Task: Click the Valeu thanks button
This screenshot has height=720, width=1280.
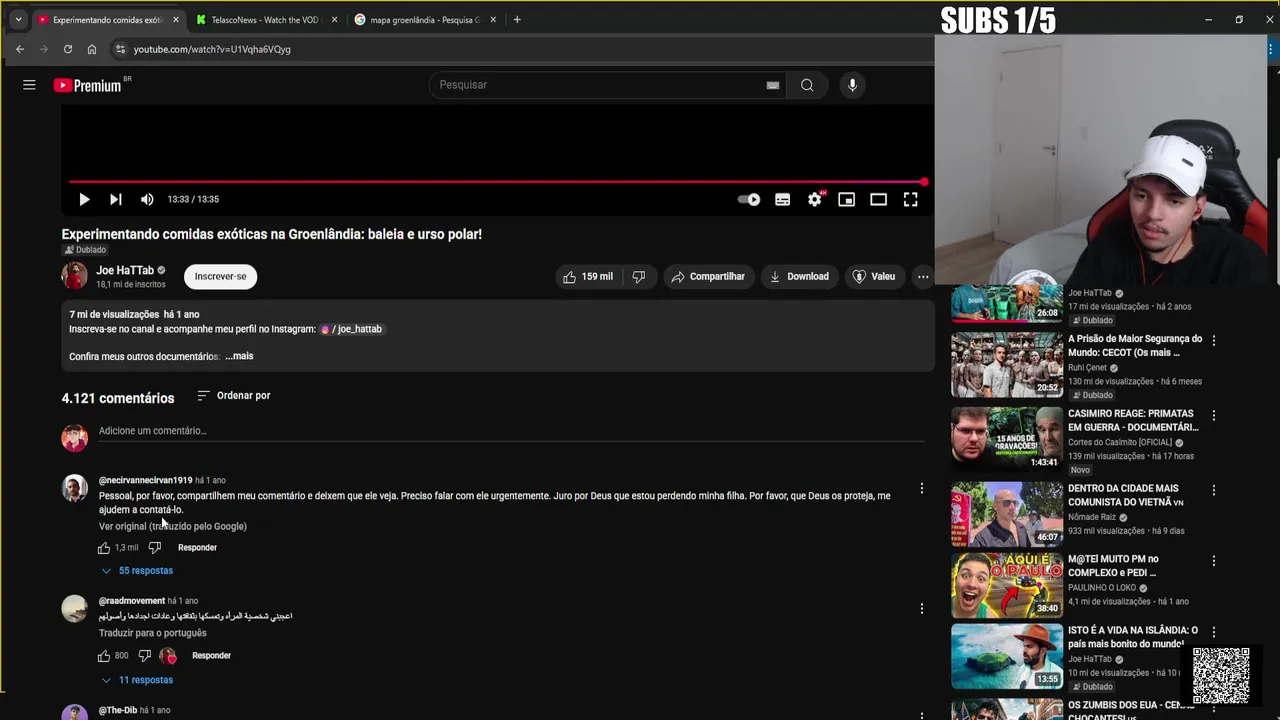Action: point(873,276)
